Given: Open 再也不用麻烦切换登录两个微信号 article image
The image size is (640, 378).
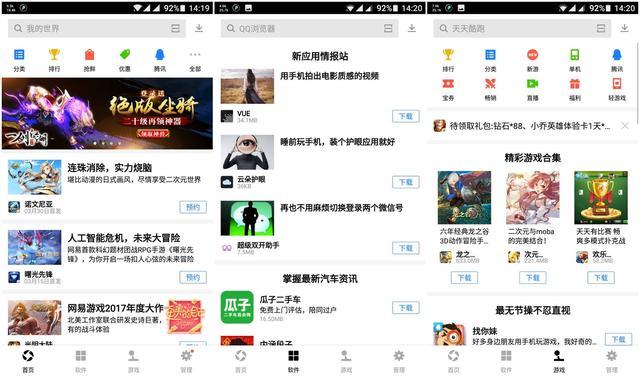Looking at the screenshot, I should (x=247, y=218).
